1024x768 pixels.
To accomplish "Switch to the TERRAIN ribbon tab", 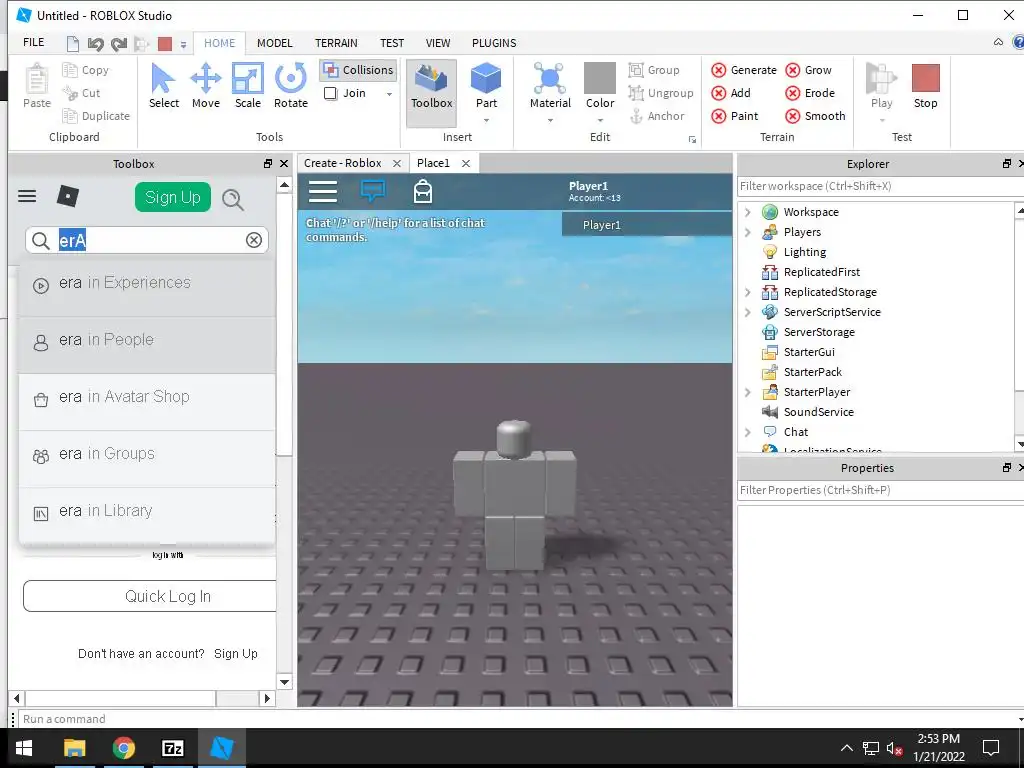I will pos(336,43).
